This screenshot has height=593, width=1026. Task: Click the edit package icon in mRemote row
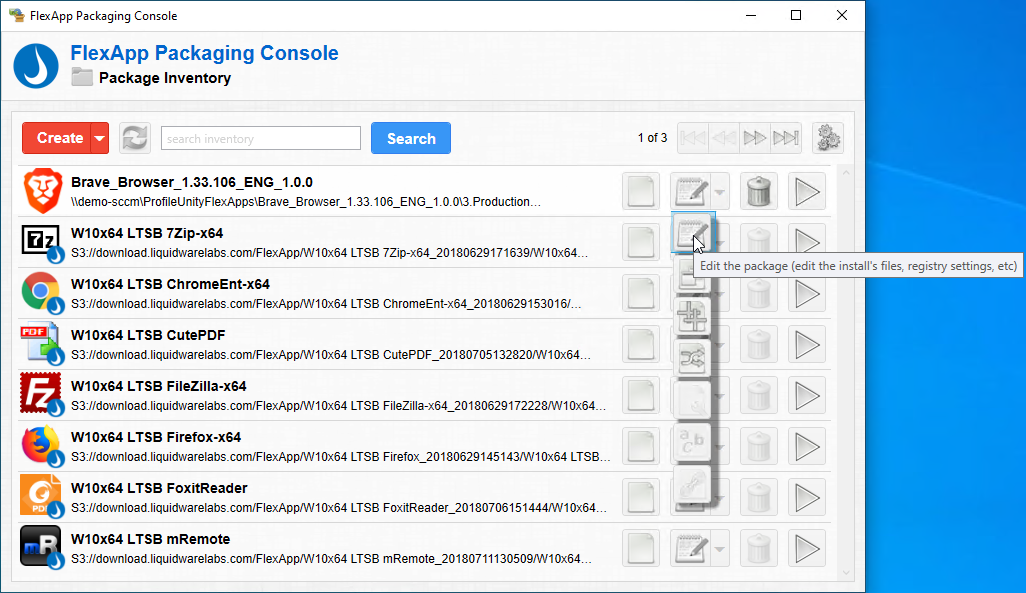click(690, 547)
